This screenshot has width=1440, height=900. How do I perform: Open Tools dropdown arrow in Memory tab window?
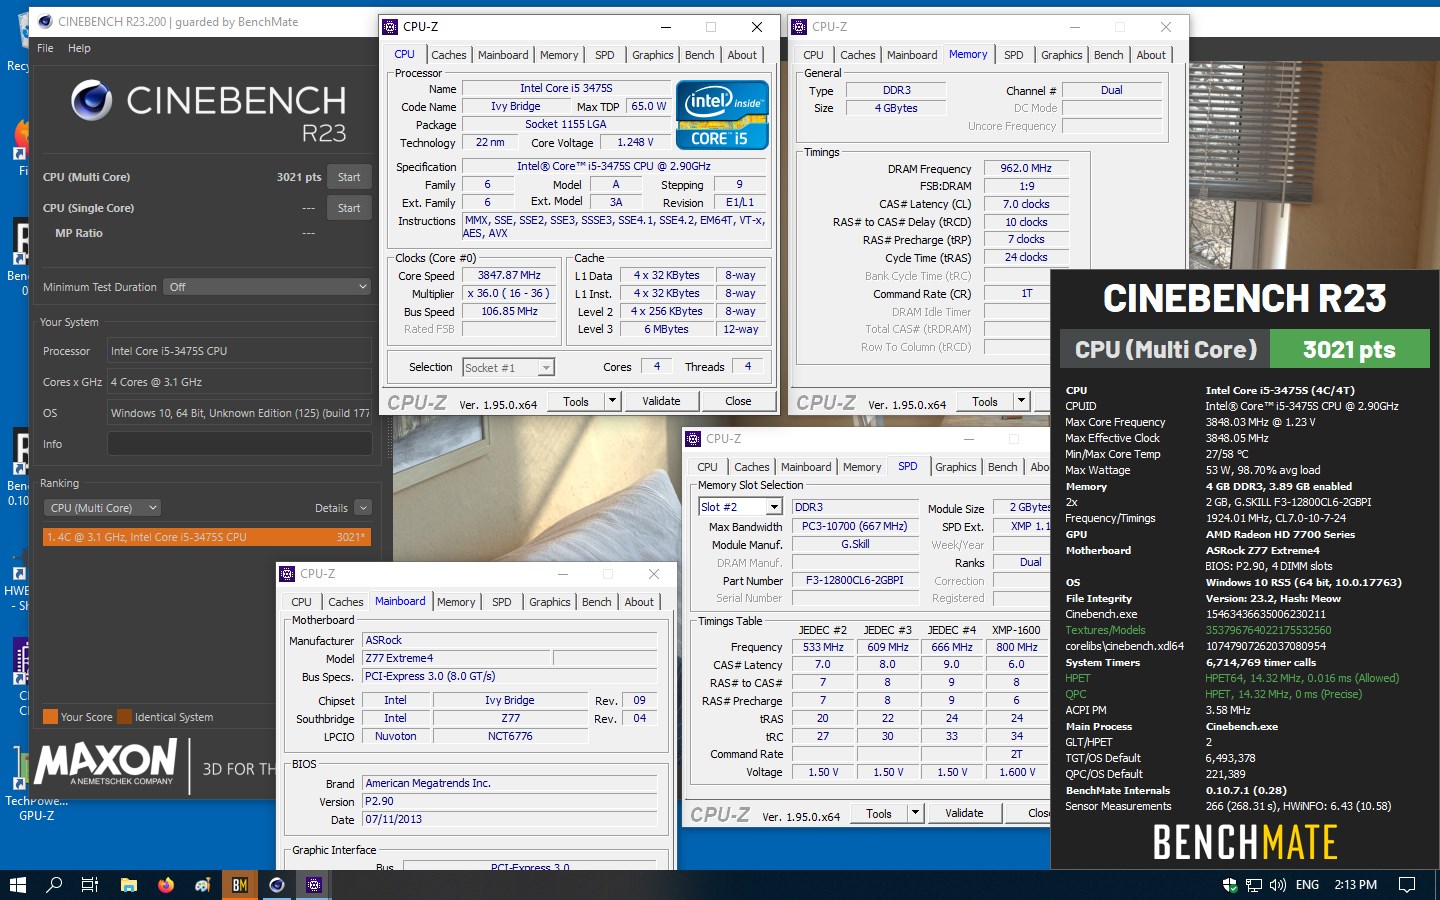pos(1021,401)
